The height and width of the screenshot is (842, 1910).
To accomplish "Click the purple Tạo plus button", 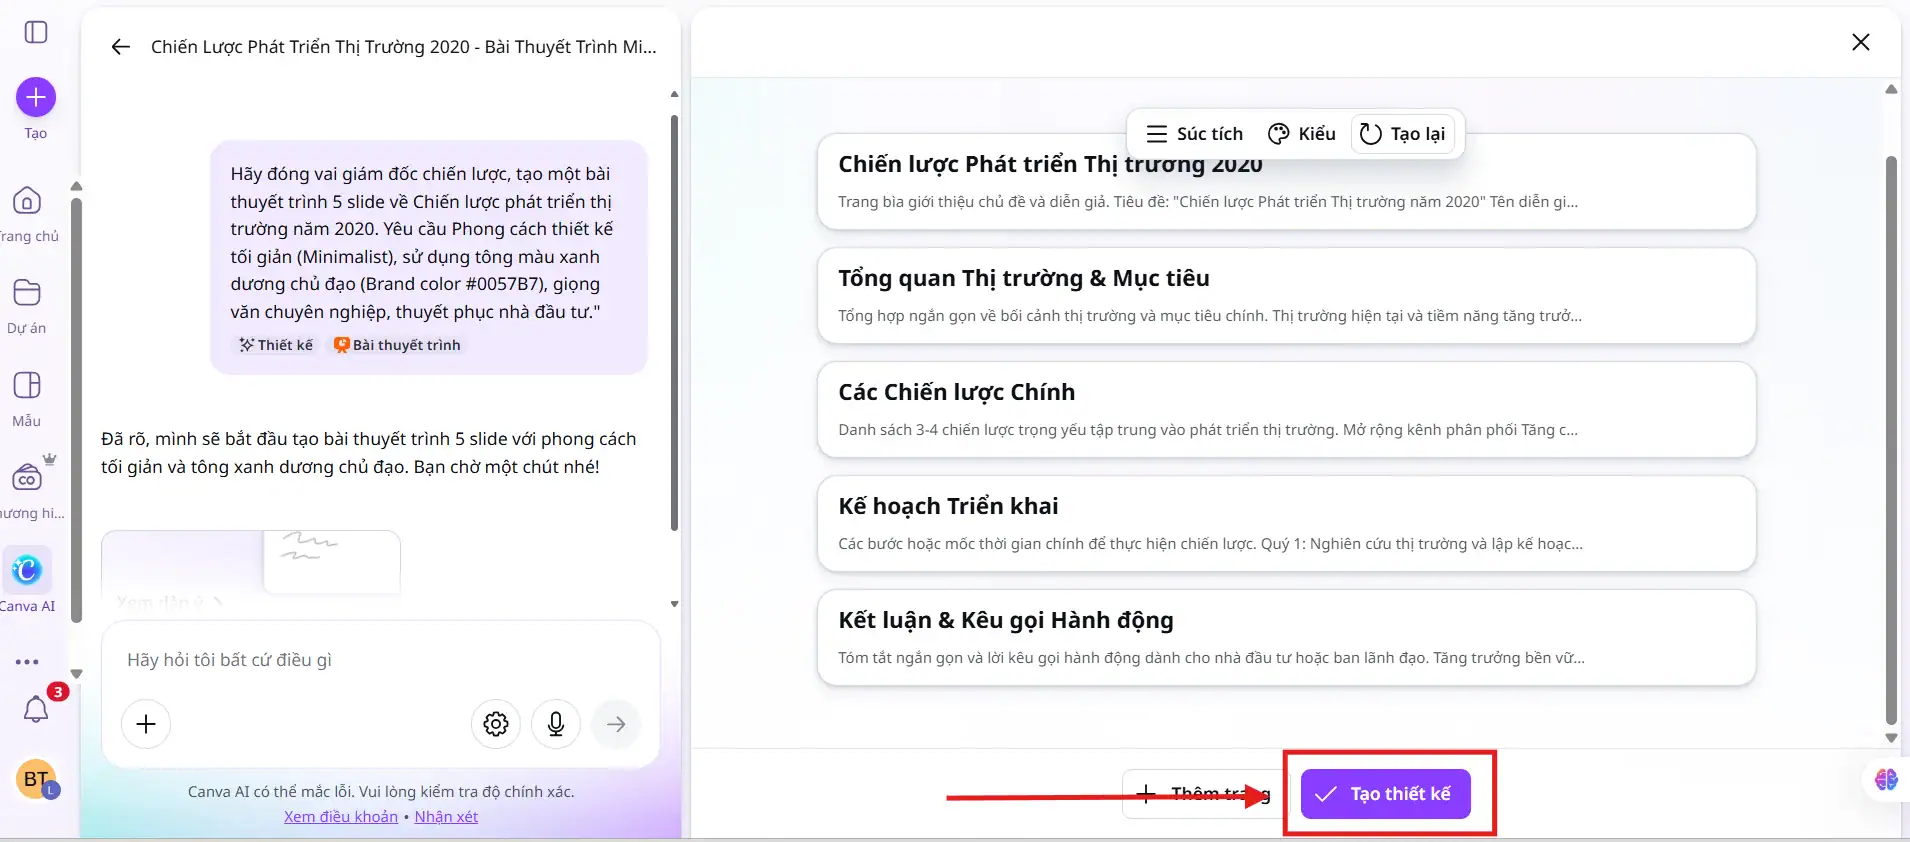I will click(36, 97).
